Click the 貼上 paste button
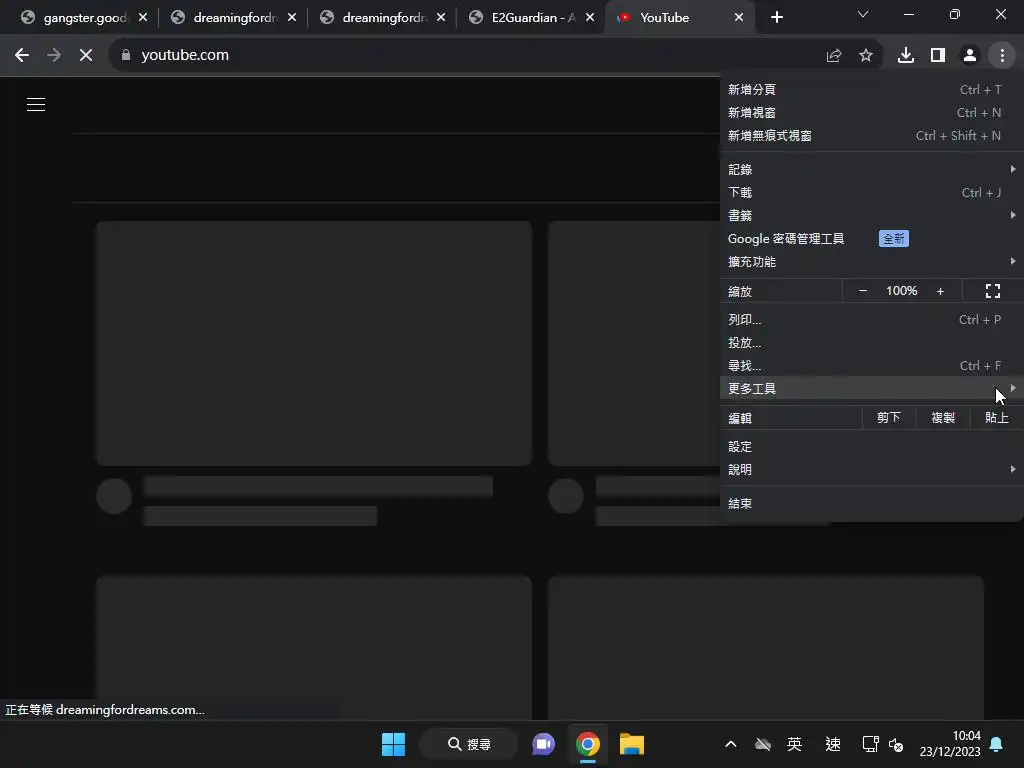The image size is (1024, 768). point(997,418)
